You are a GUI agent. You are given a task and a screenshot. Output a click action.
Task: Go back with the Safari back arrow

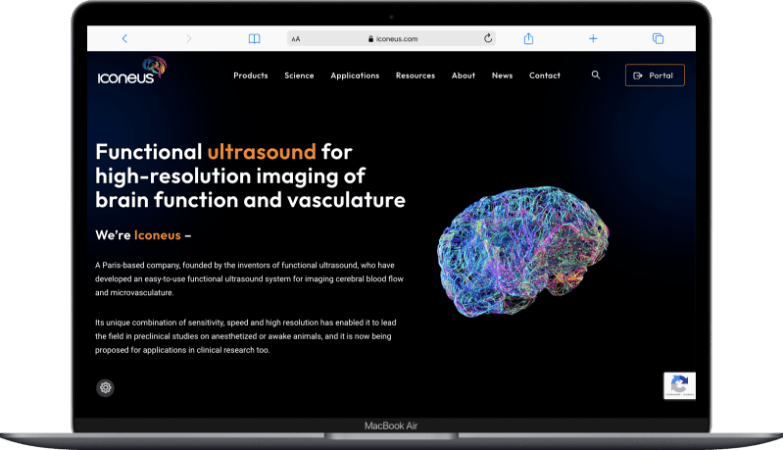tap(125, 38)
